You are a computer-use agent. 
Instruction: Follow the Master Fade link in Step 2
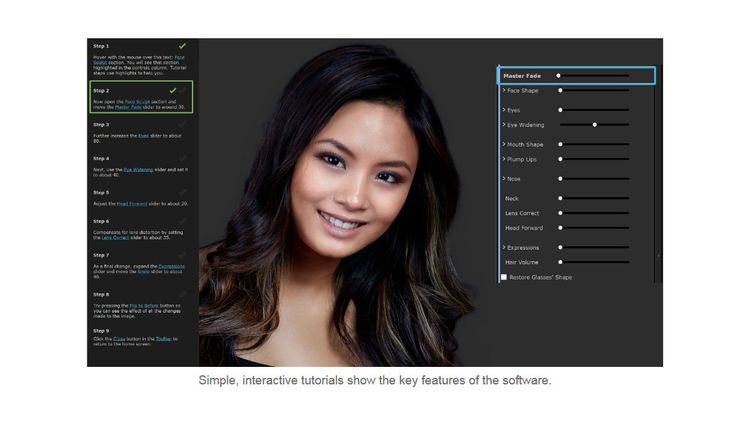128,107
